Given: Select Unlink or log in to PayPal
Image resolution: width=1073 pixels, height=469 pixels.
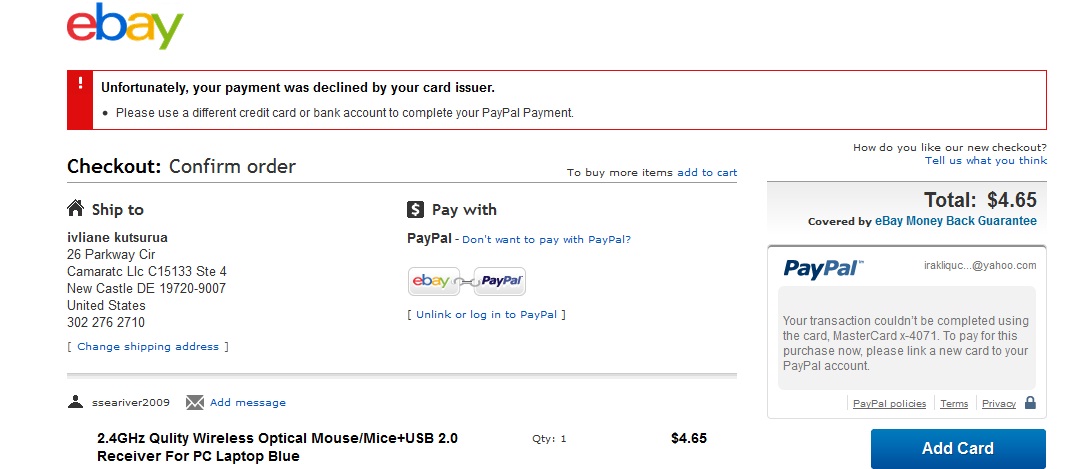Looking at the screenshot, I should (487, 315).
